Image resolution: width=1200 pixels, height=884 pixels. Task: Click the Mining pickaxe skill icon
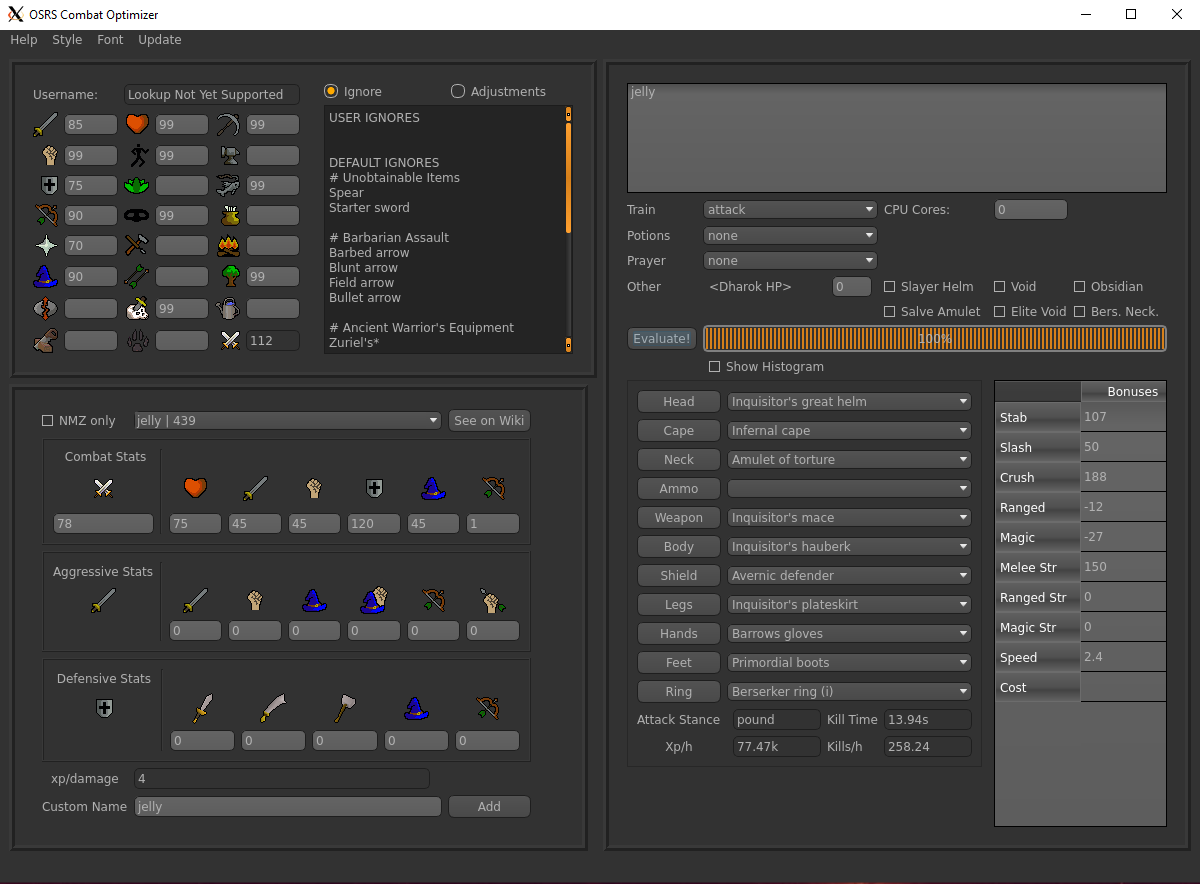[x=228, y=125]
